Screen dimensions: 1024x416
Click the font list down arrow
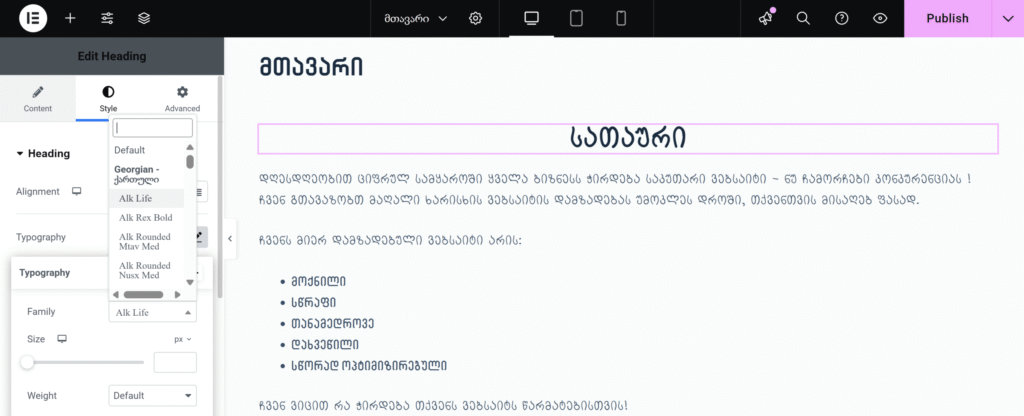coord(190,282)
